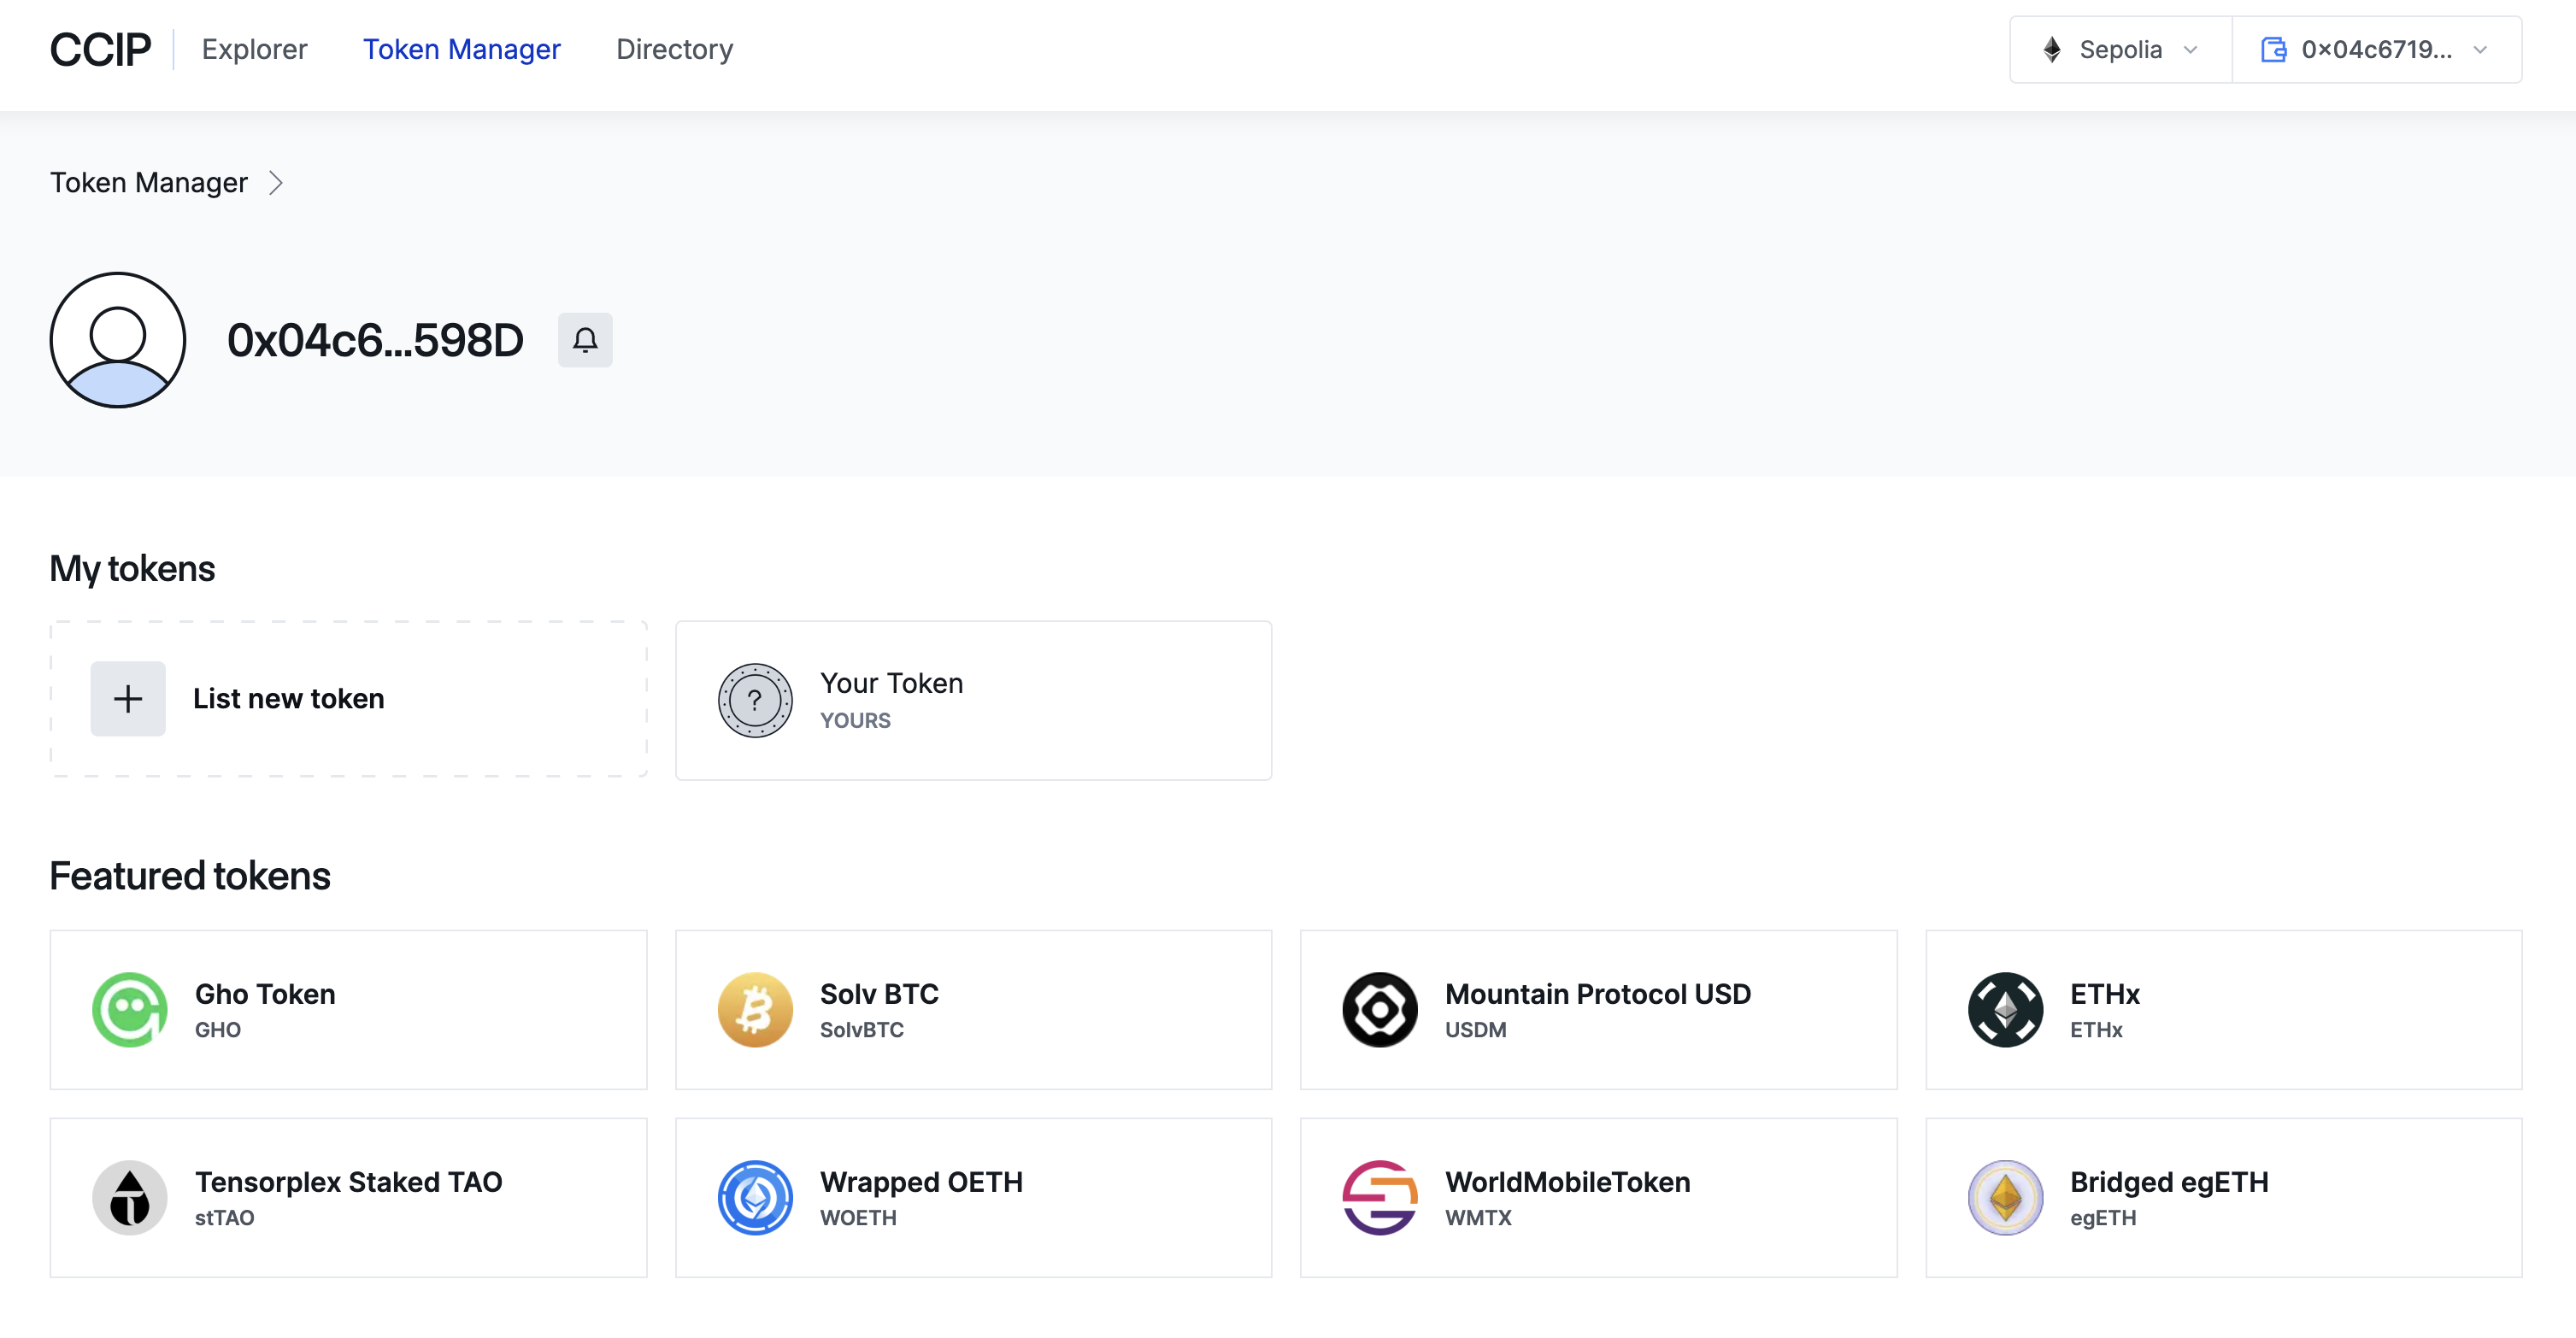2576x1338 pixels.
Task: Click the USDM Mountain Protocol icon
Action: click(x=1380, y=1007)
